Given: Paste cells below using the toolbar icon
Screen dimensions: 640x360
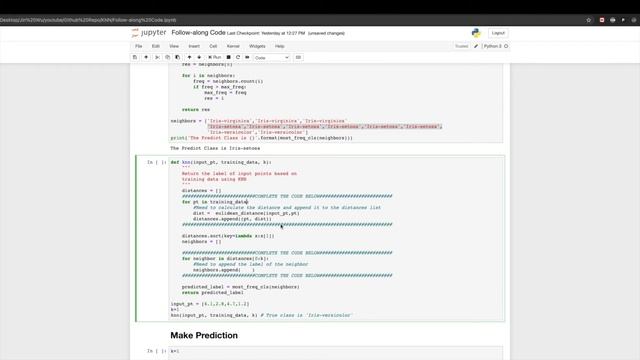Looking at the screenshot, I should [178, 58].
